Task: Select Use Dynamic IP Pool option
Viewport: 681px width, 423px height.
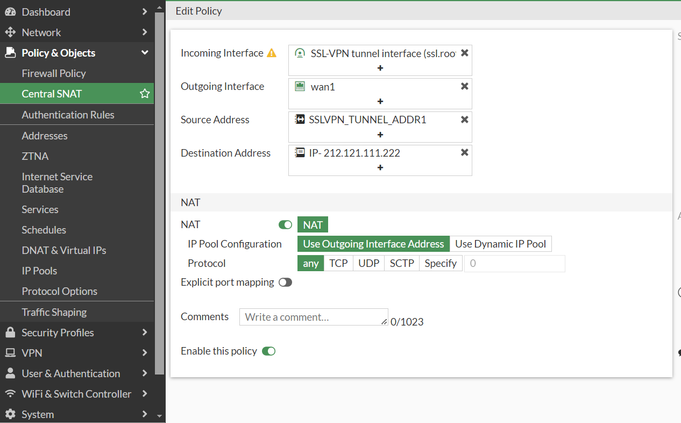Action: (502, 244)
